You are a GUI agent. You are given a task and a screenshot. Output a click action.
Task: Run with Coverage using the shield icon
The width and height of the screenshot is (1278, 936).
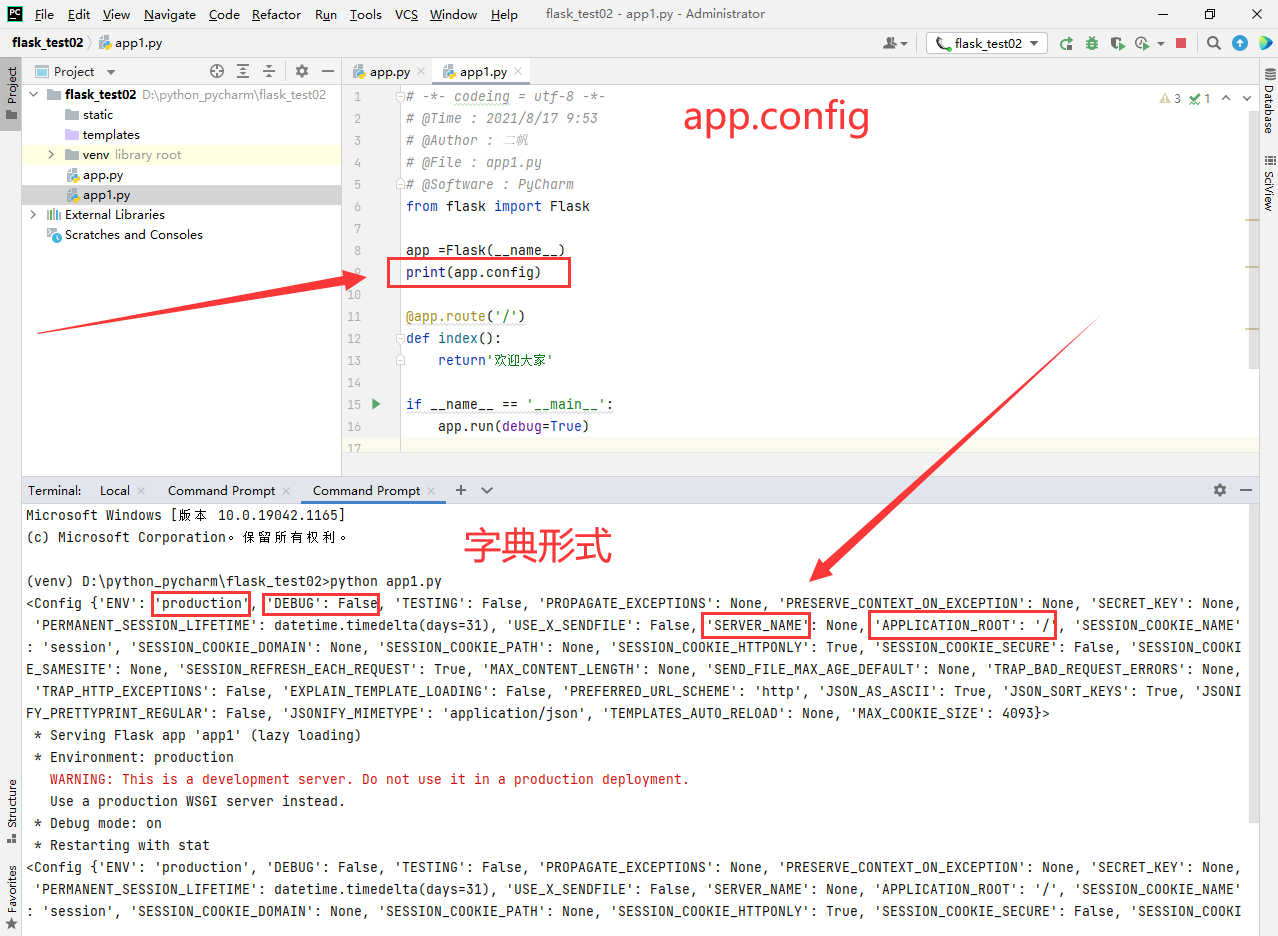[1117, 43]
